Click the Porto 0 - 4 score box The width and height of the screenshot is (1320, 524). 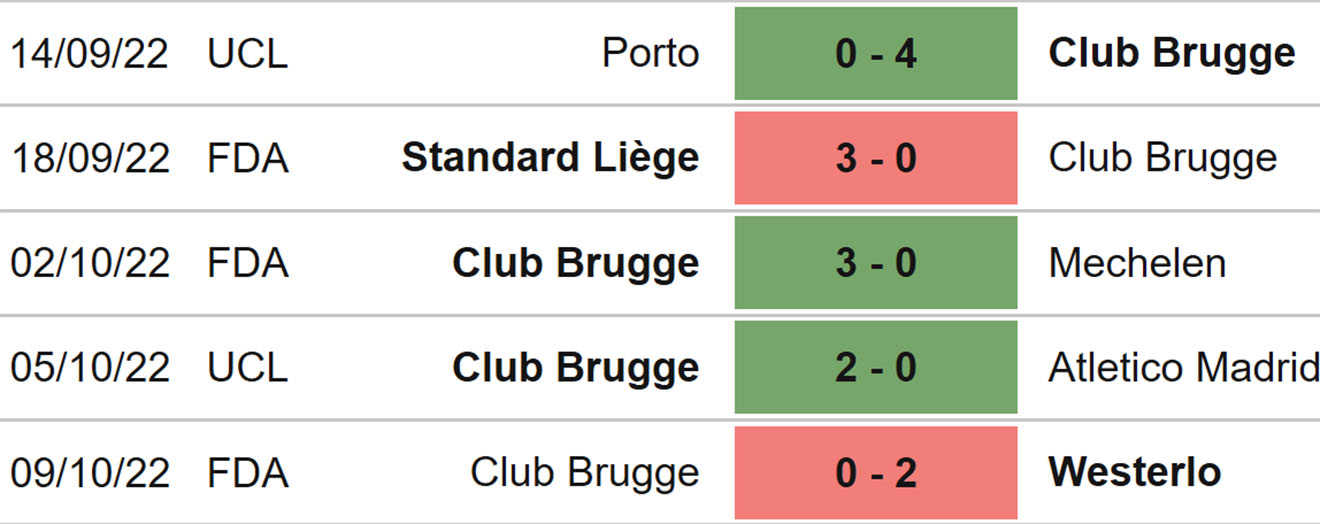[x=876, y=54]
